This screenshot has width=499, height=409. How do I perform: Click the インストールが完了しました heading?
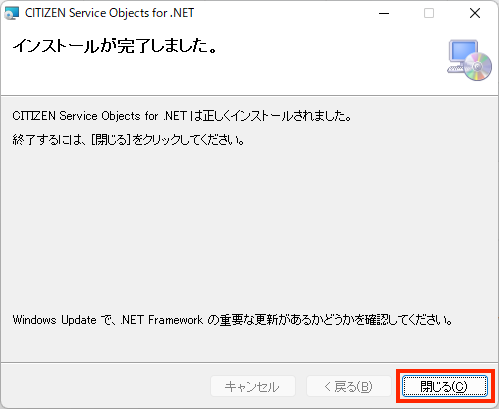115,46
